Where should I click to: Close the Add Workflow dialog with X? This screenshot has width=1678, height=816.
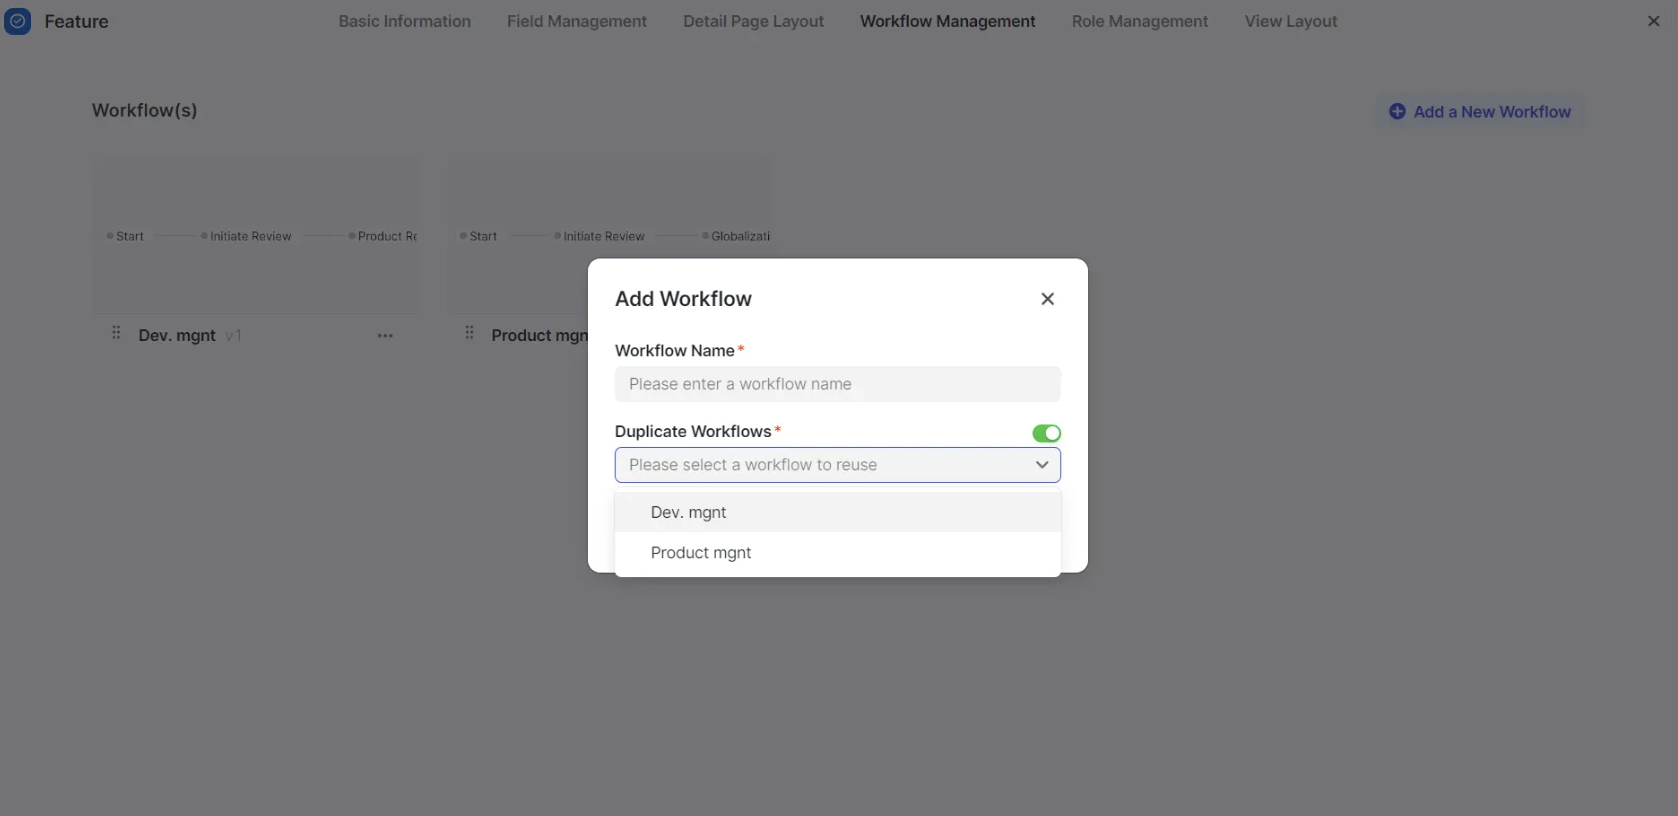point(1047,299)
